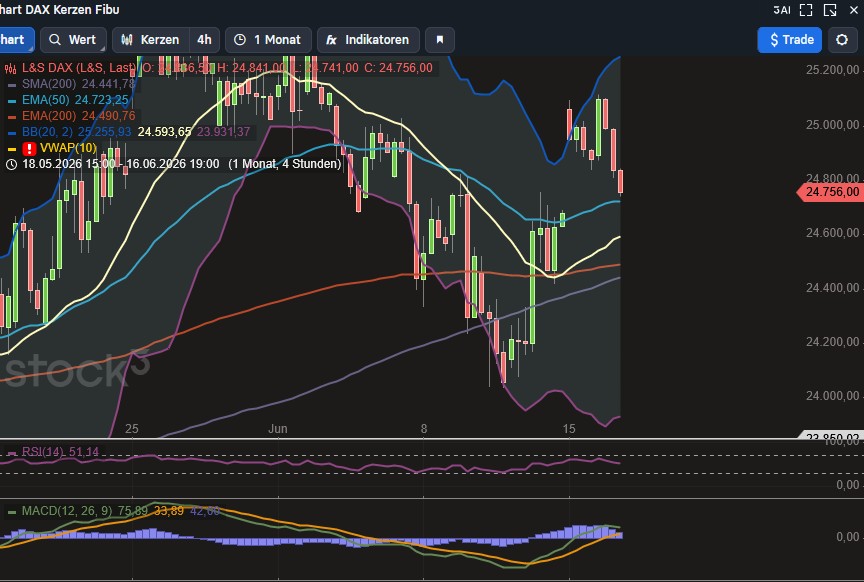Click the 8 date label on time axis
The width and height of the screenshot is (864, 582).
click(x=424, y=429)
